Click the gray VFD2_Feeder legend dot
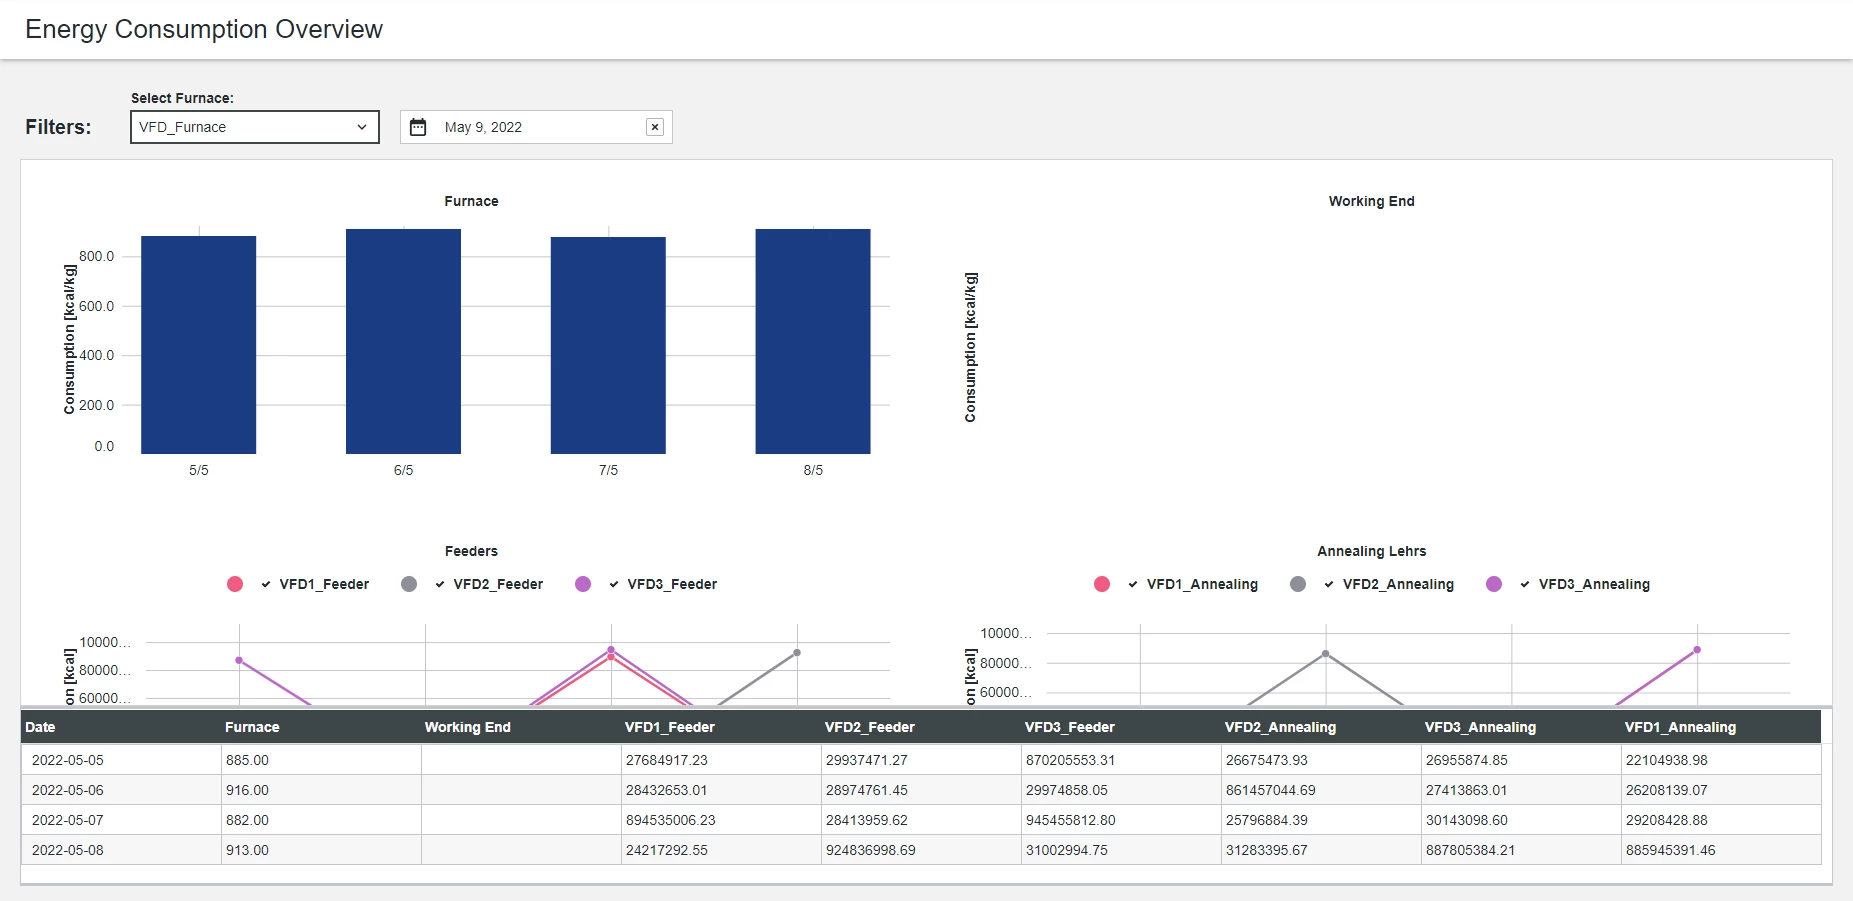1853x901 pixels. pos(409,584)
